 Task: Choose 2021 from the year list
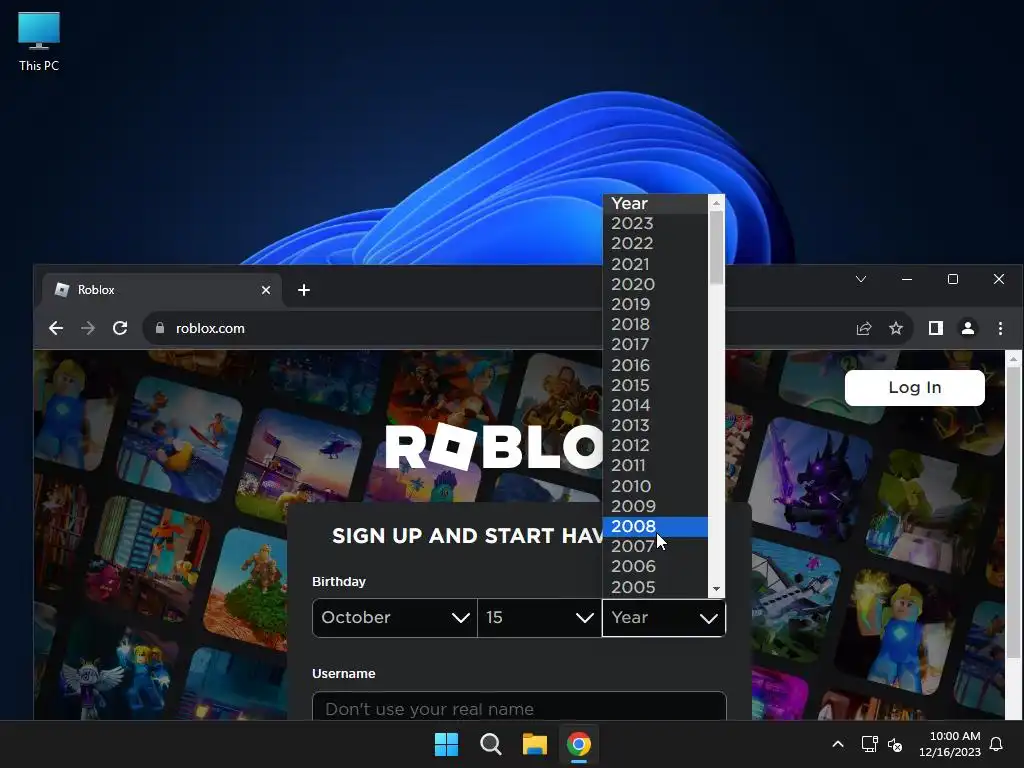coord(655,264)
